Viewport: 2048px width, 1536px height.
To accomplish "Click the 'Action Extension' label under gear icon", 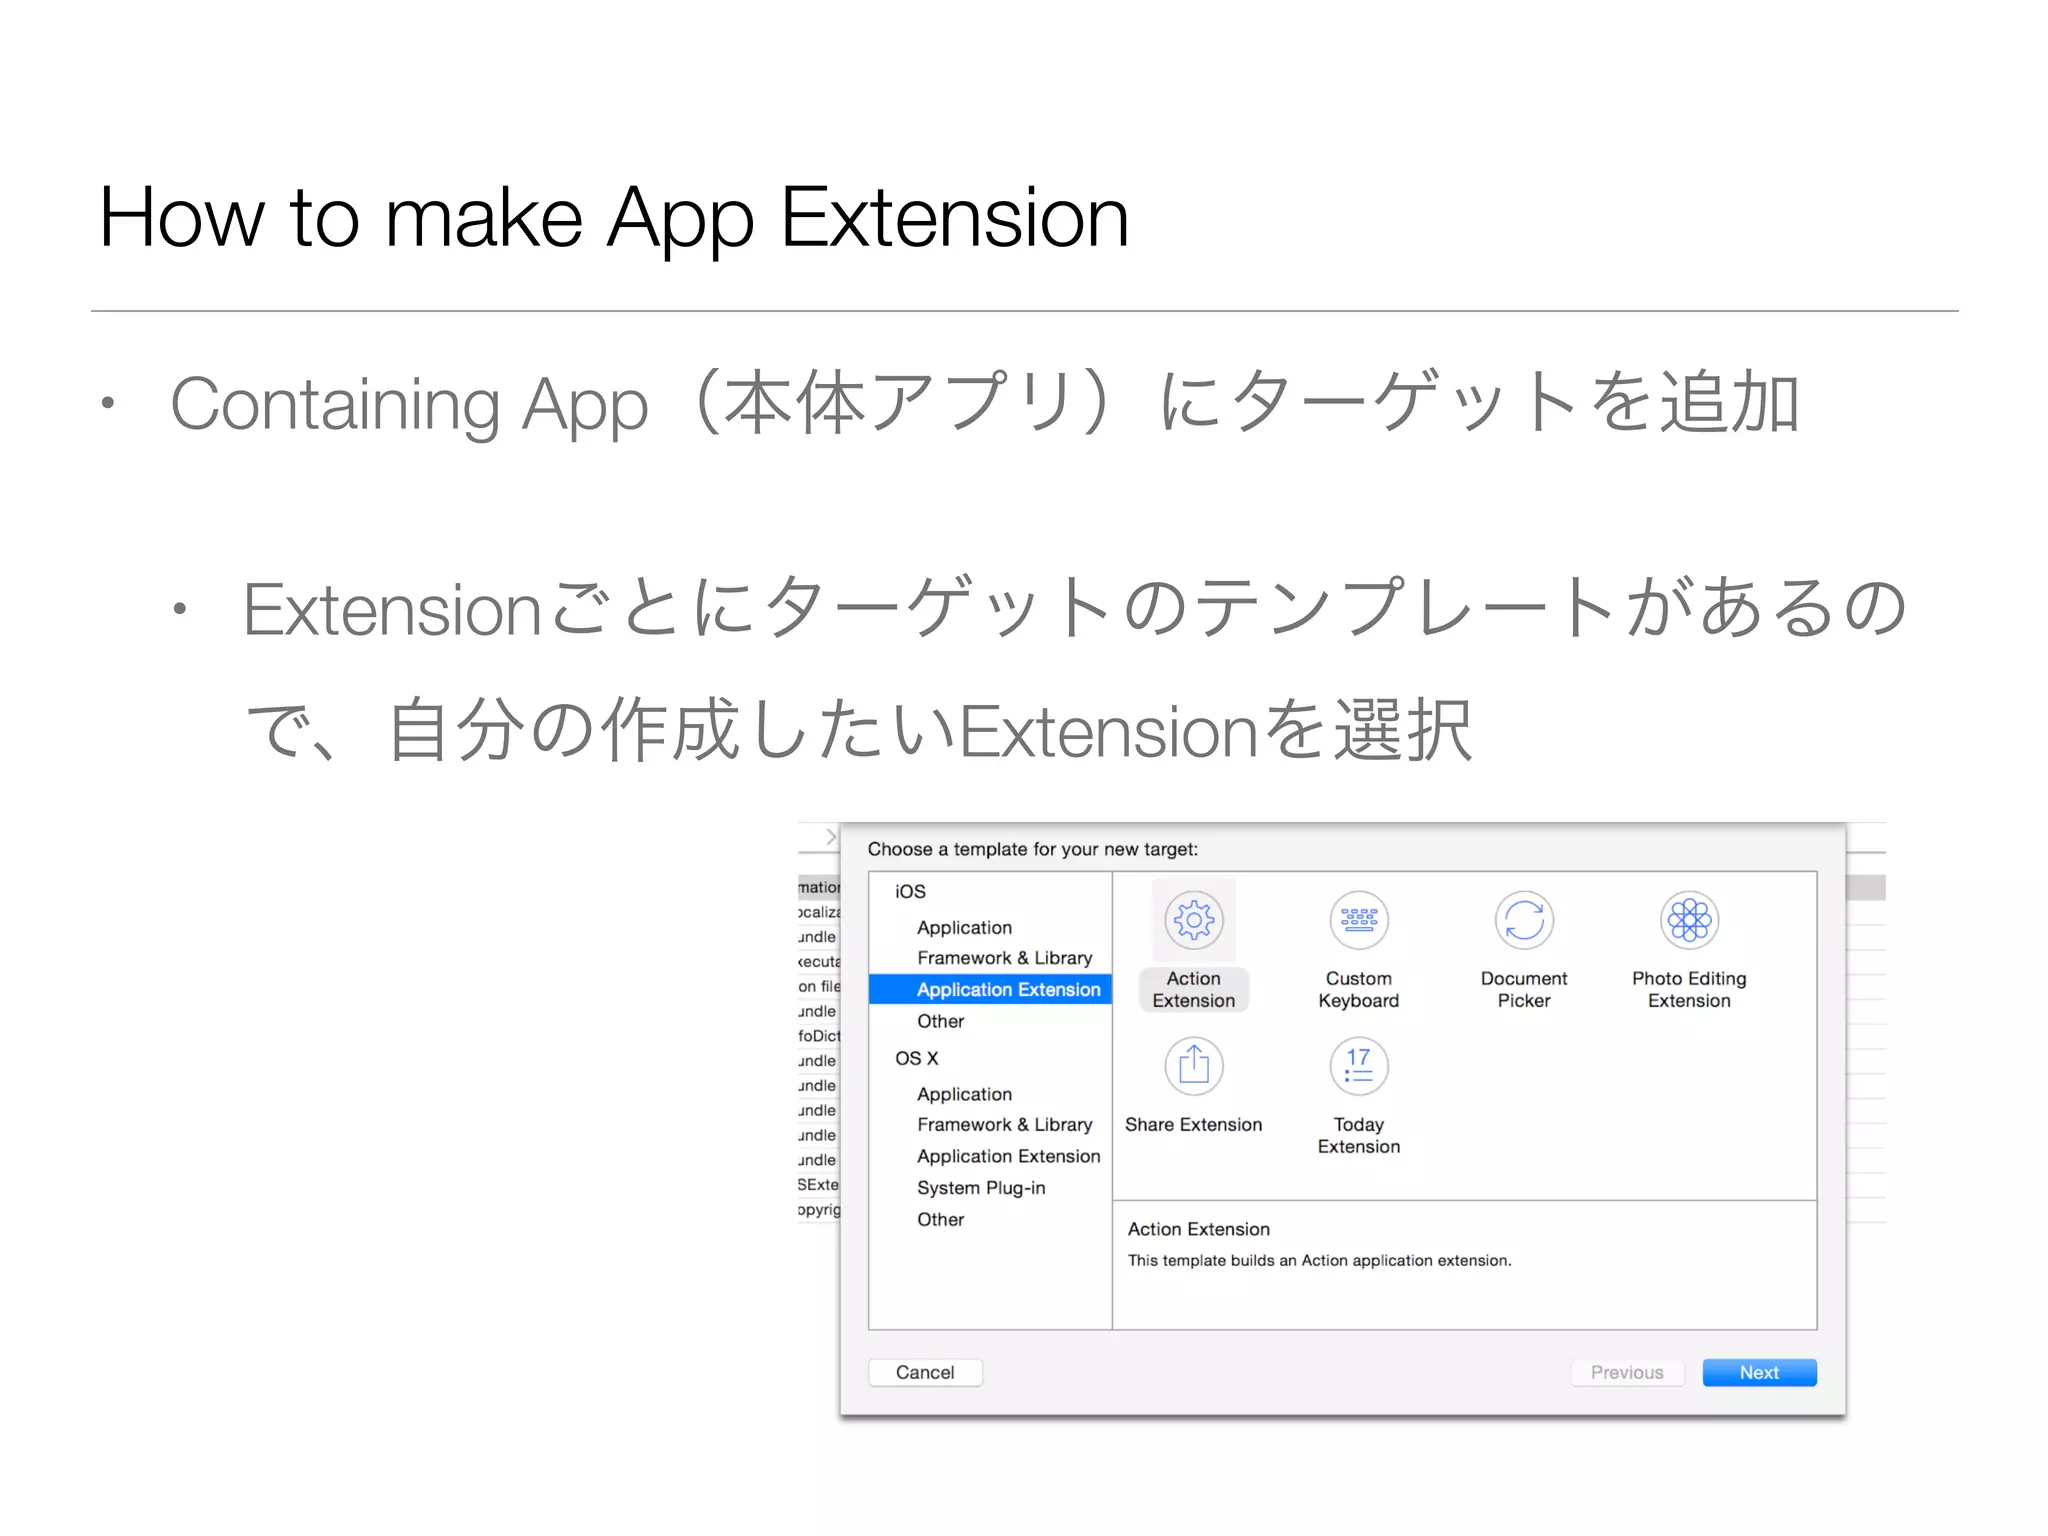I will (1193, 989).
